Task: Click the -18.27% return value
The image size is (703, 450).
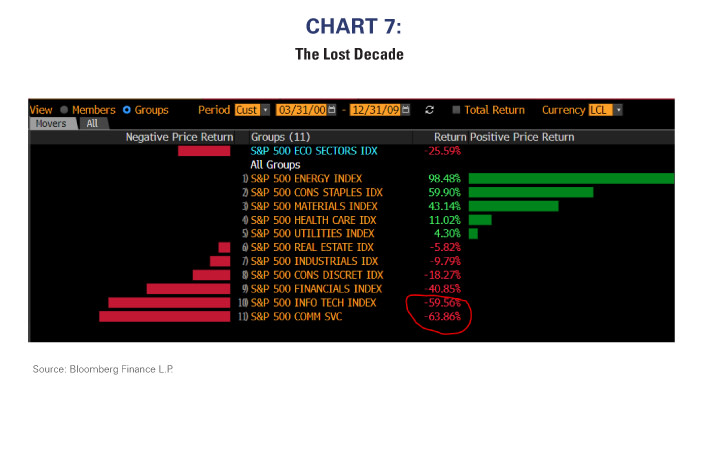Action: pyautogui.click(x=443, y=275)
